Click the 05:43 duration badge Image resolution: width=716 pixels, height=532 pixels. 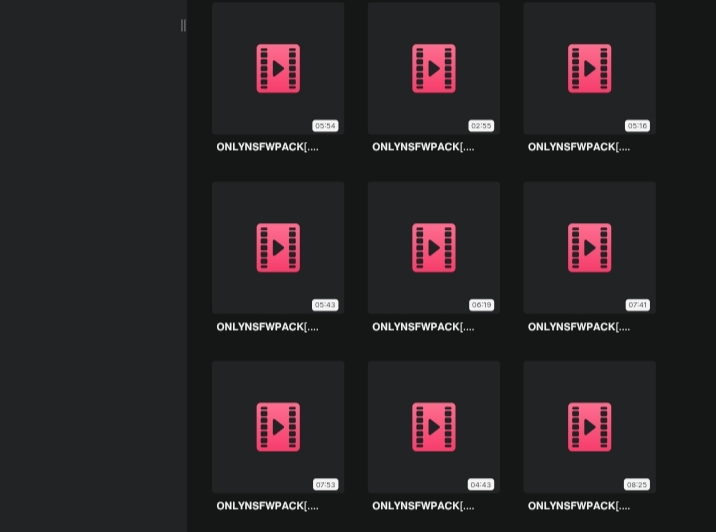[325, 305]
